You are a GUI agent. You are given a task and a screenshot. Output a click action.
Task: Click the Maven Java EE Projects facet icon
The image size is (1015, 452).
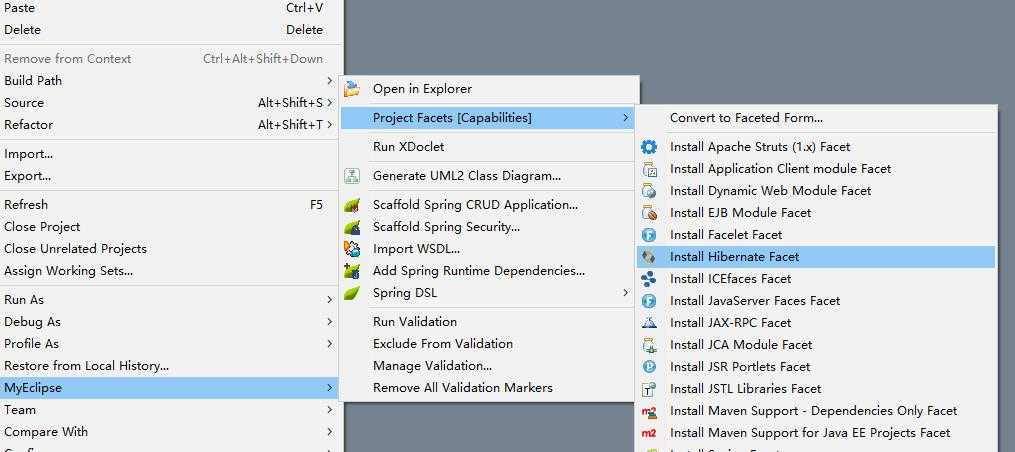649,433
